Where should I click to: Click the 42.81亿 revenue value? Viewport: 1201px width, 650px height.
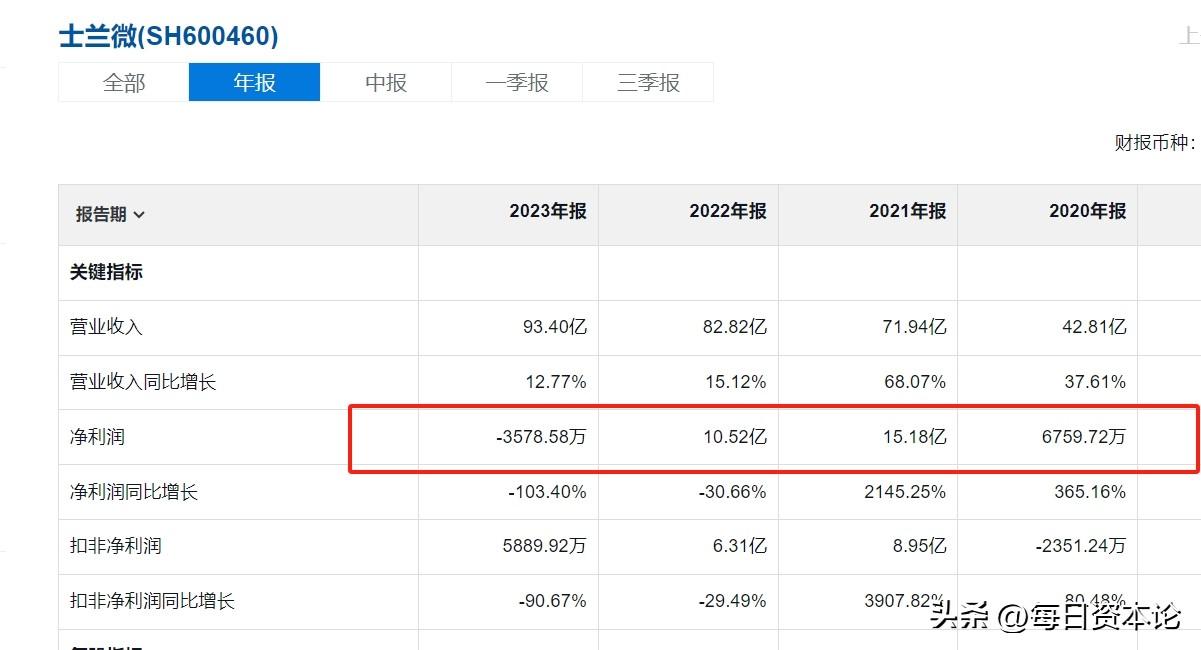1095,327
